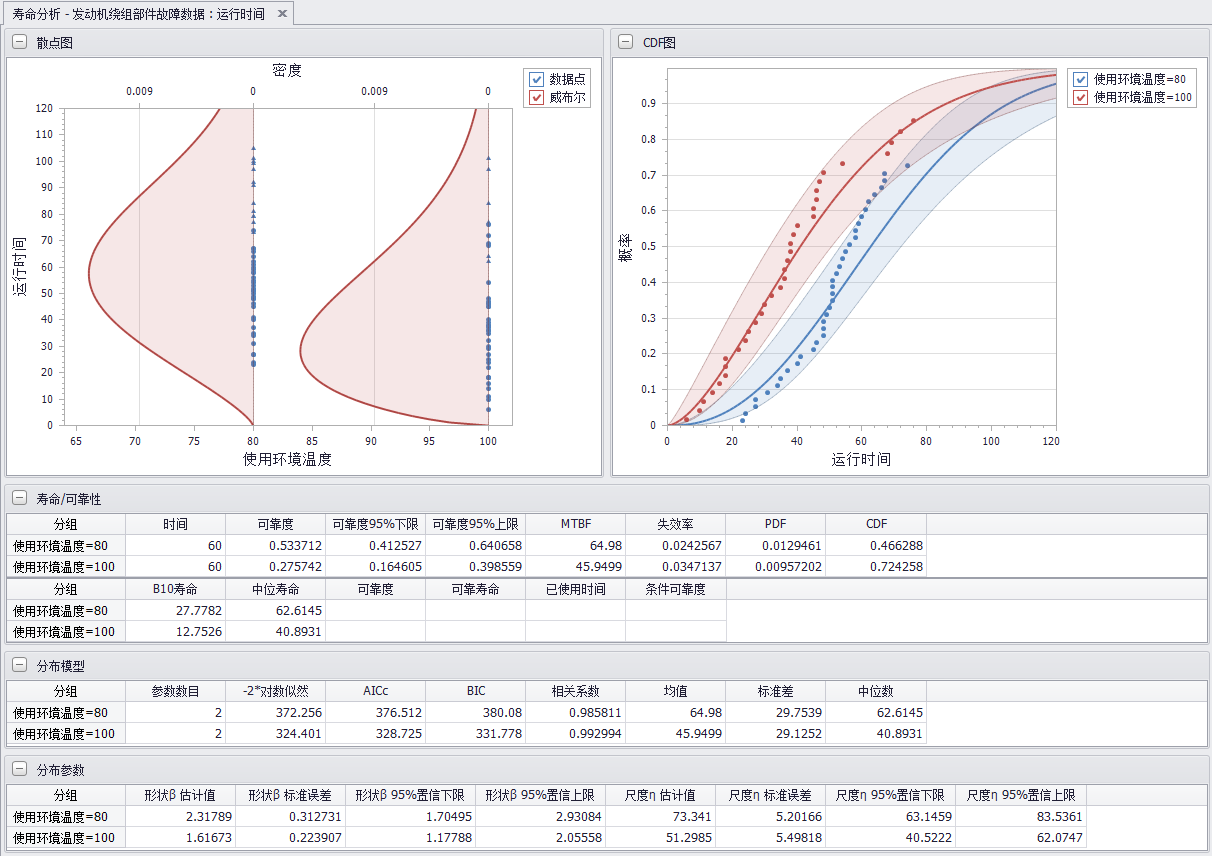Uncheck the 威布尔 legend checkbox

(x=537, y=98)
